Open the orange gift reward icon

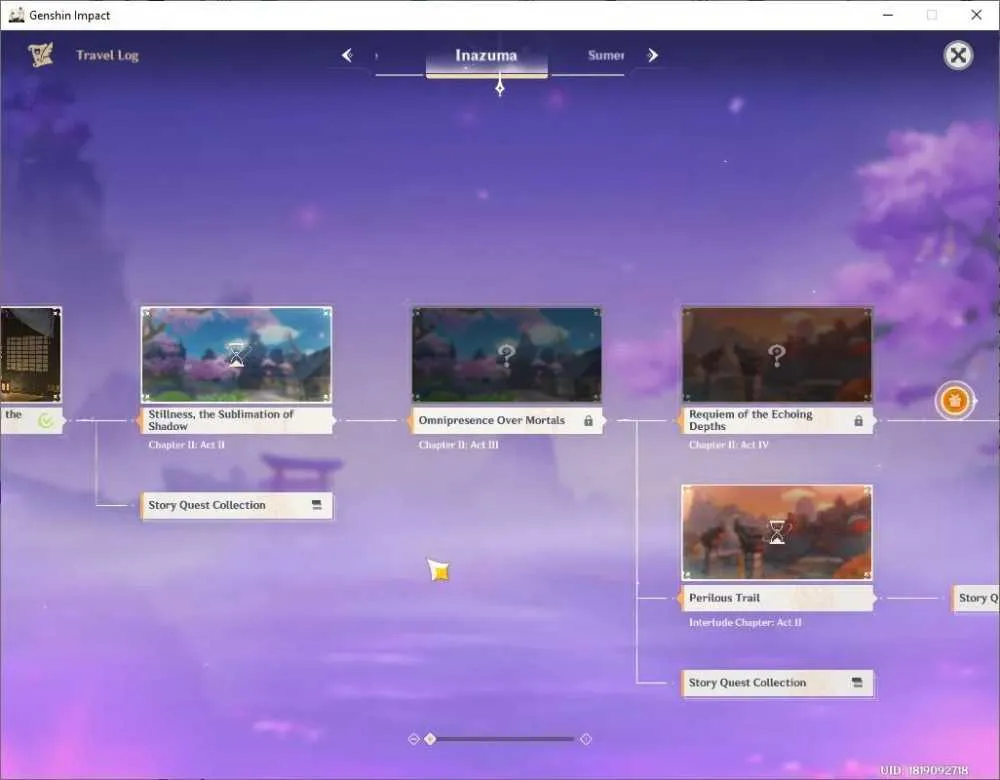pyautogui.click(x=954, y=401)
